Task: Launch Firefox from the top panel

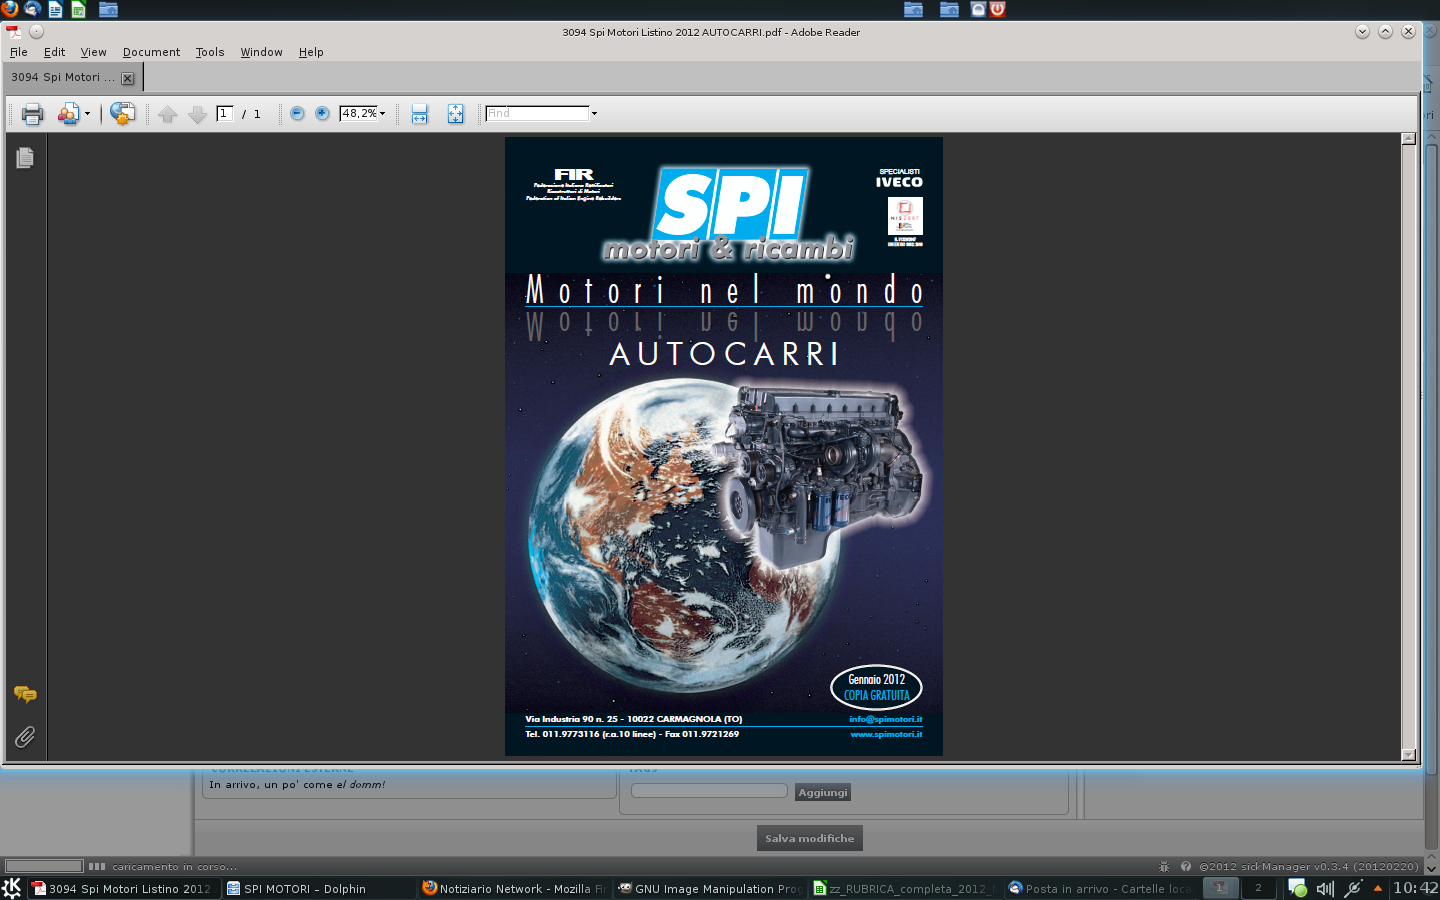Action: [x=10, y=9]
